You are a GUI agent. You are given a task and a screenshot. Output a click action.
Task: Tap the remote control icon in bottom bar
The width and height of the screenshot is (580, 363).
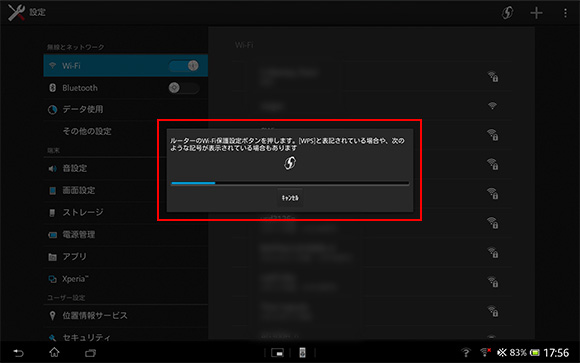coord(302,353)
